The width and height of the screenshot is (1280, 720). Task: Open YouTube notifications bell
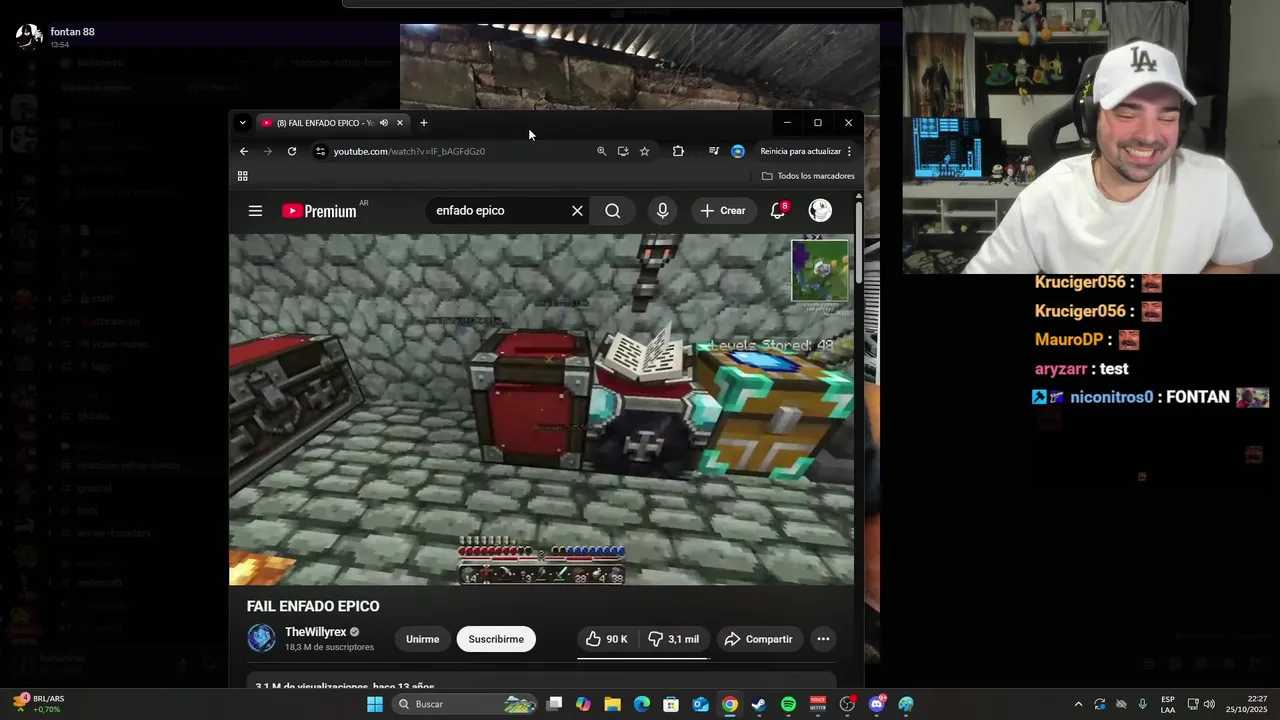[778, 211]
